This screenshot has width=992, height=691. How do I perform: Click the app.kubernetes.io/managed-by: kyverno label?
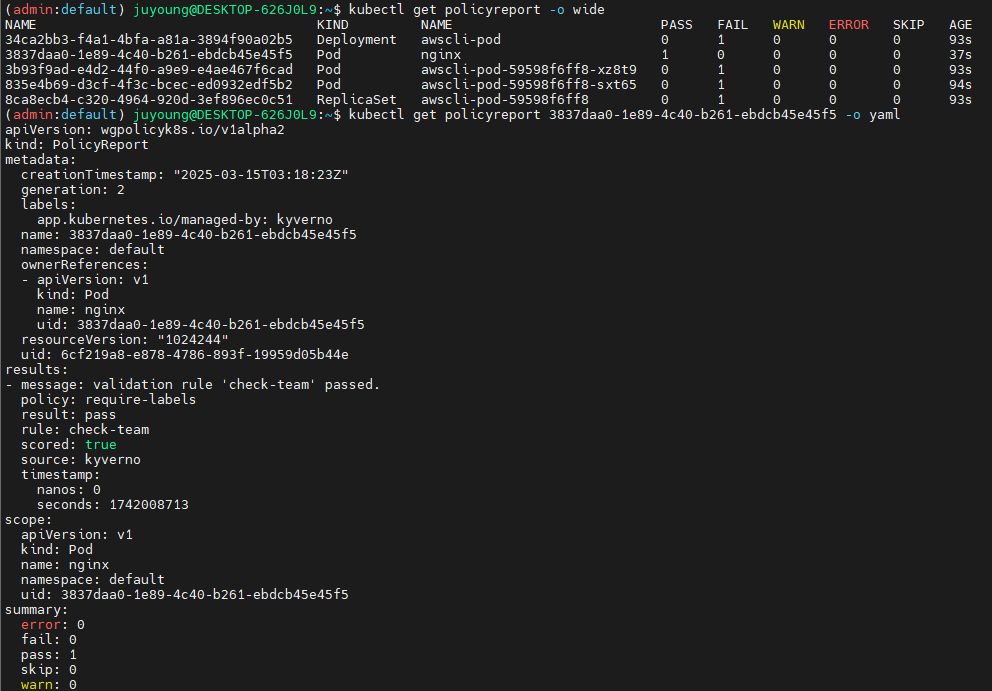point(185,220)
